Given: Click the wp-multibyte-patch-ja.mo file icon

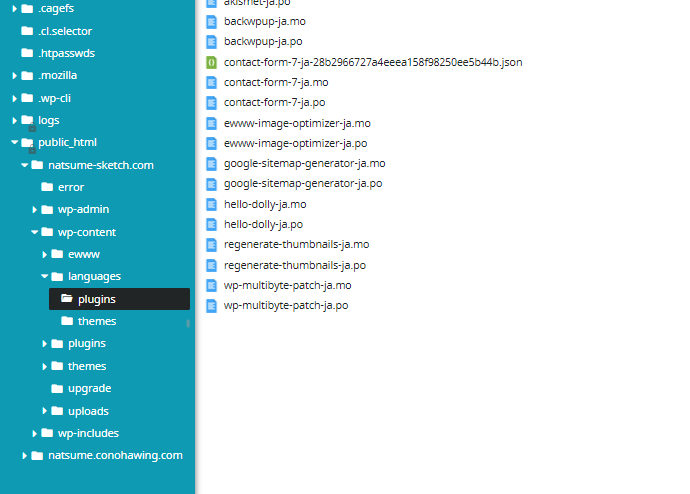Looking at the screenshot, I should pyautogui.click(x=212, y=285).
